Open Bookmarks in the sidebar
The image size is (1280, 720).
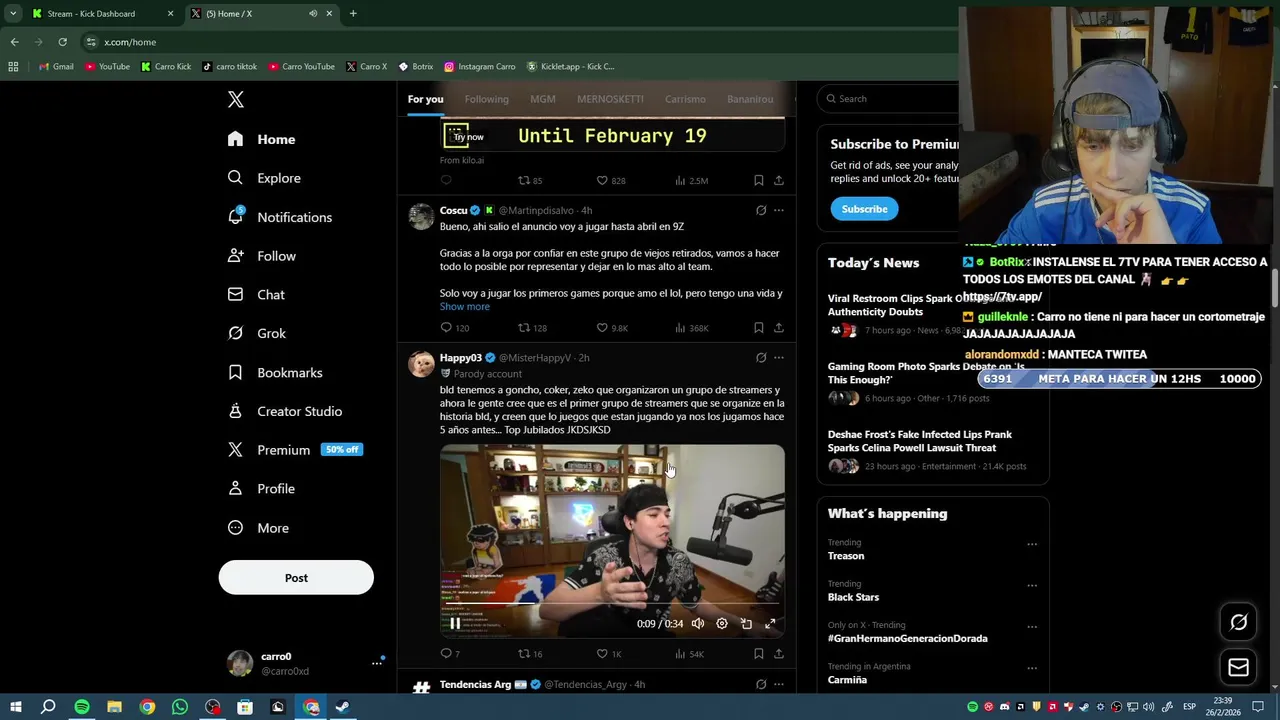pos(275,372)
